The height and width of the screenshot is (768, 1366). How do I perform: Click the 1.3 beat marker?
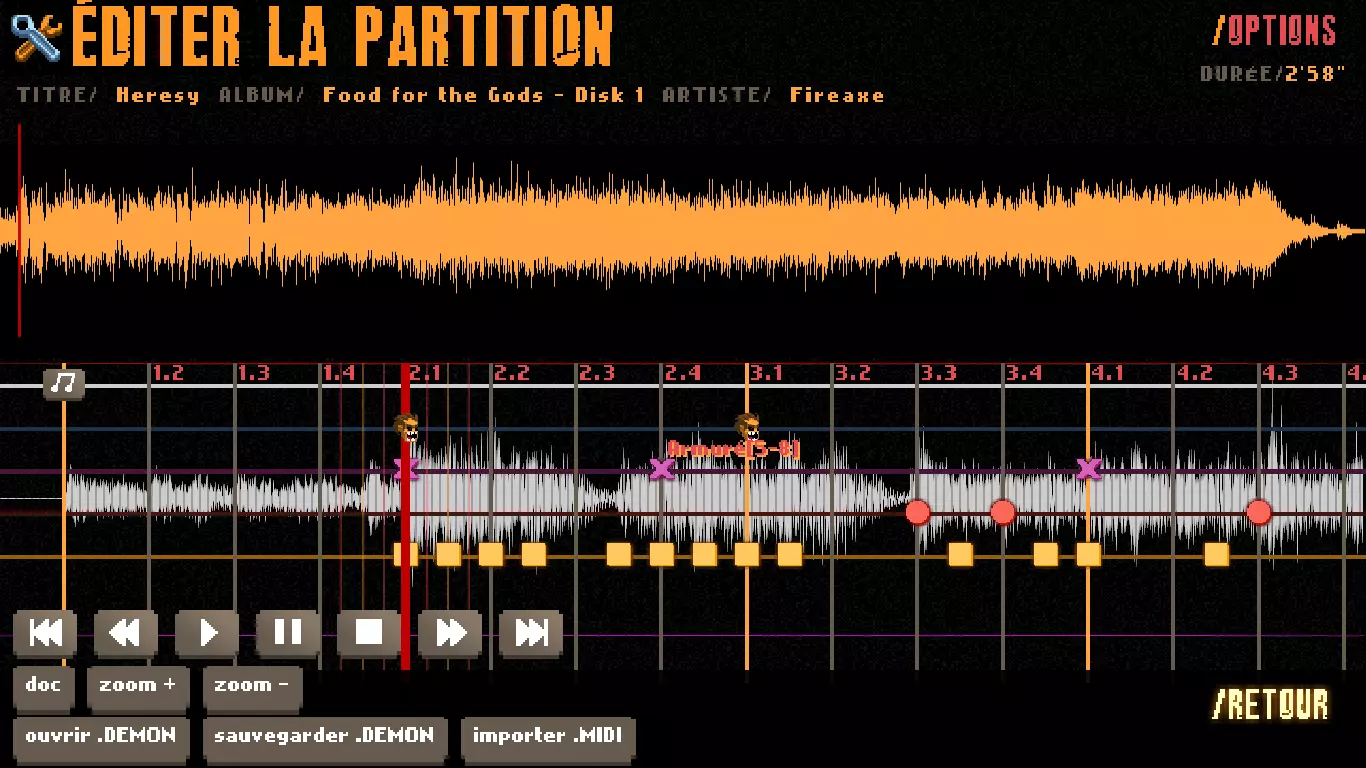(254, 374)
